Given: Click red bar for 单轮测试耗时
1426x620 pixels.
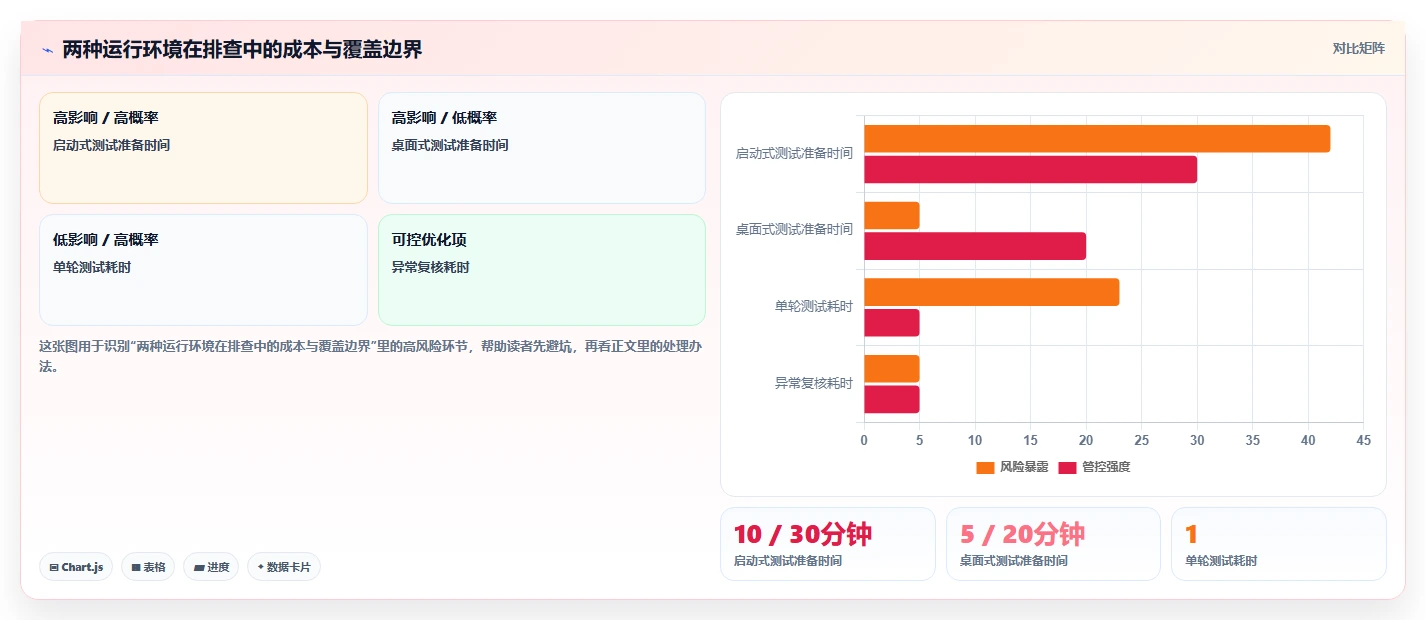Looking at the screenshot, I should click(x=891, y=323).
